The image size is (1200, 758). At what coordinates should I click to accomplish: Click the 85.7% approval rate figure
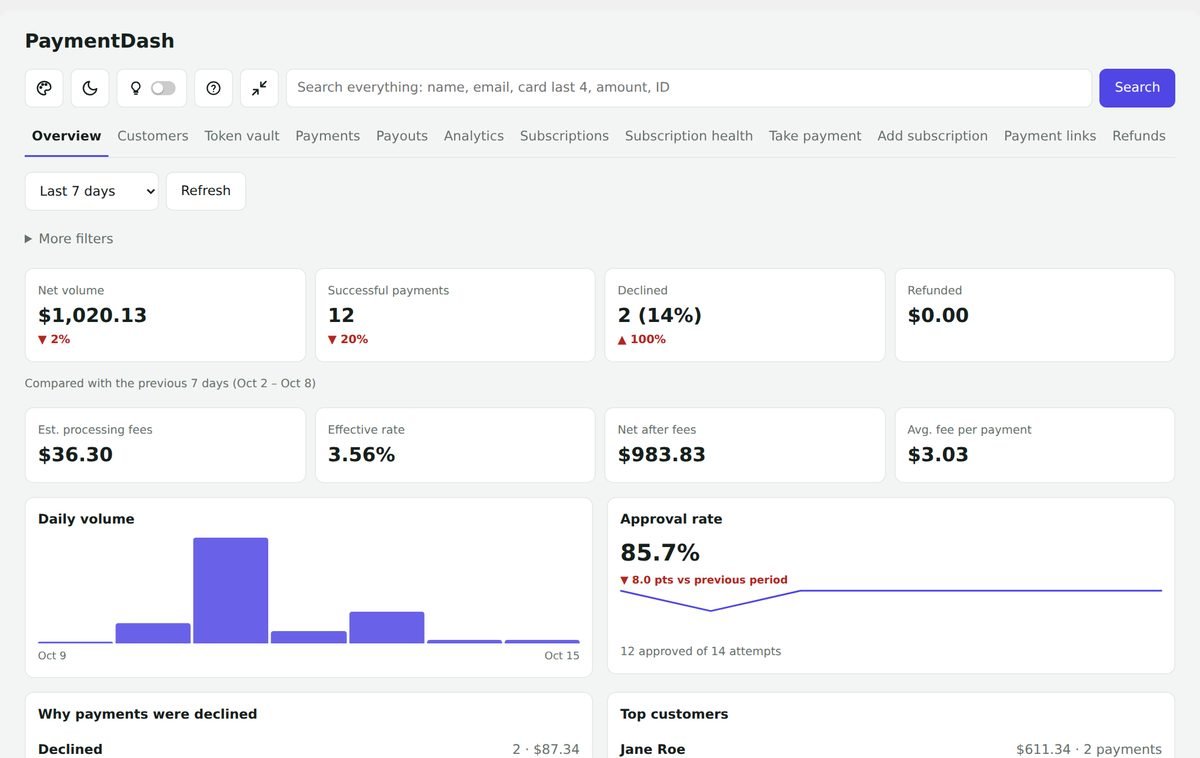[x=660, y=553]
